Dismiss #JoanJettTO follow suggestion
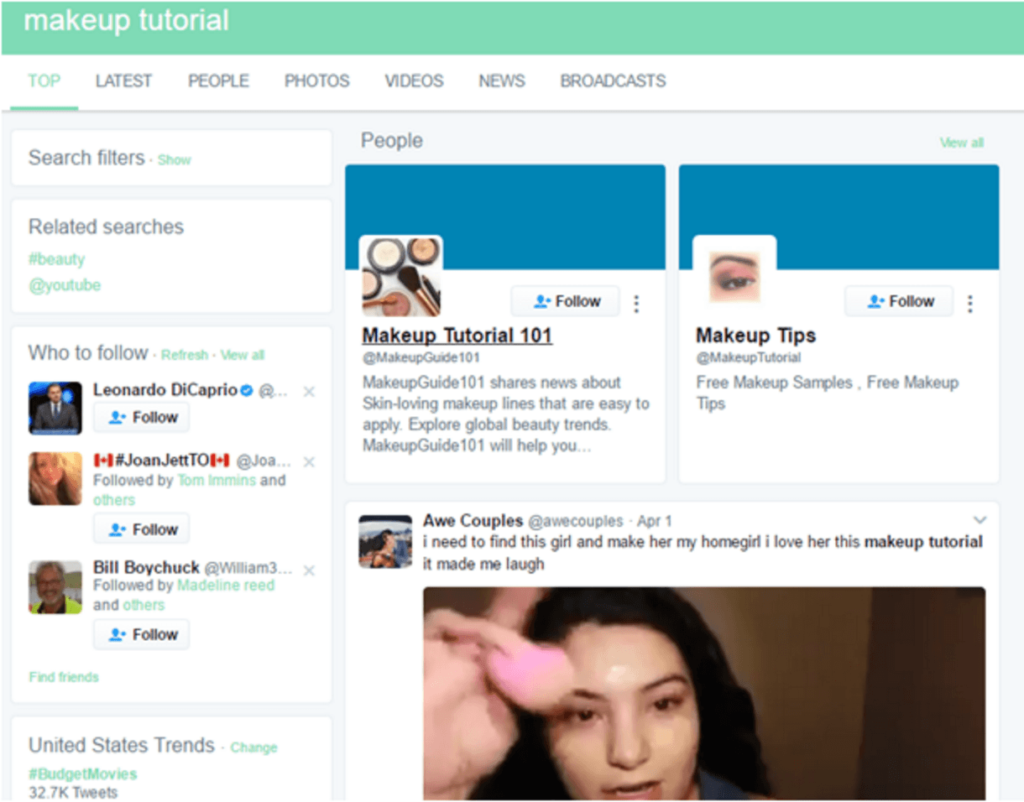The image size is (1024, 802). pyautogui.click(x=309, y=462)
